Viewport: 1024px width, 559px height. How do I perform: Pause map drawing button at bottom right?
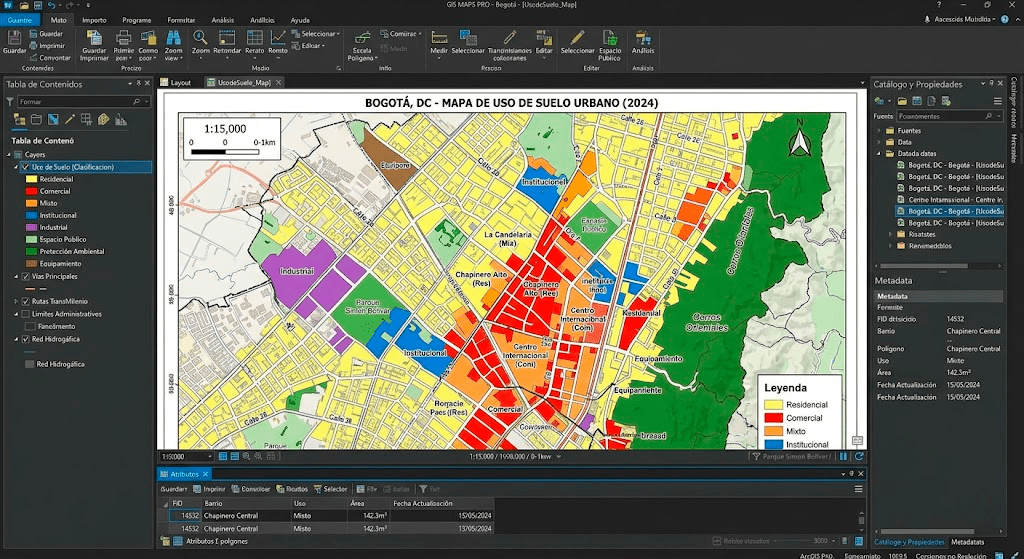[x=844, y=456]
